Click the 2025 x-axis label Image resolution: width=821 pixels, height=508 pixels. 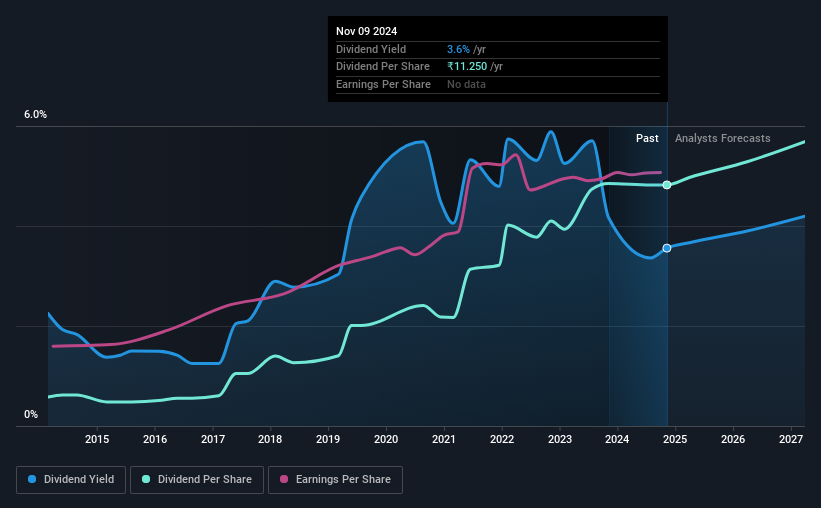click(675, 439)
